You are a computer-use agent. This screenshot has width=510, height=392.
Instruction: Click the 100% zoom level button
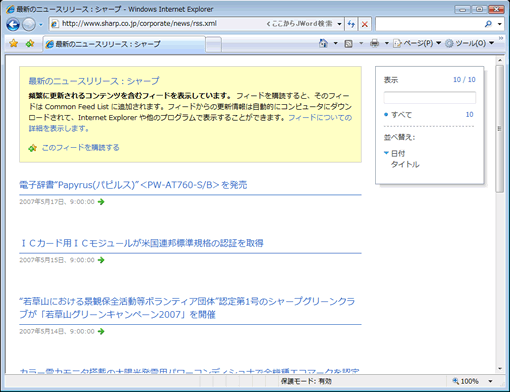(x=466, y=381)
